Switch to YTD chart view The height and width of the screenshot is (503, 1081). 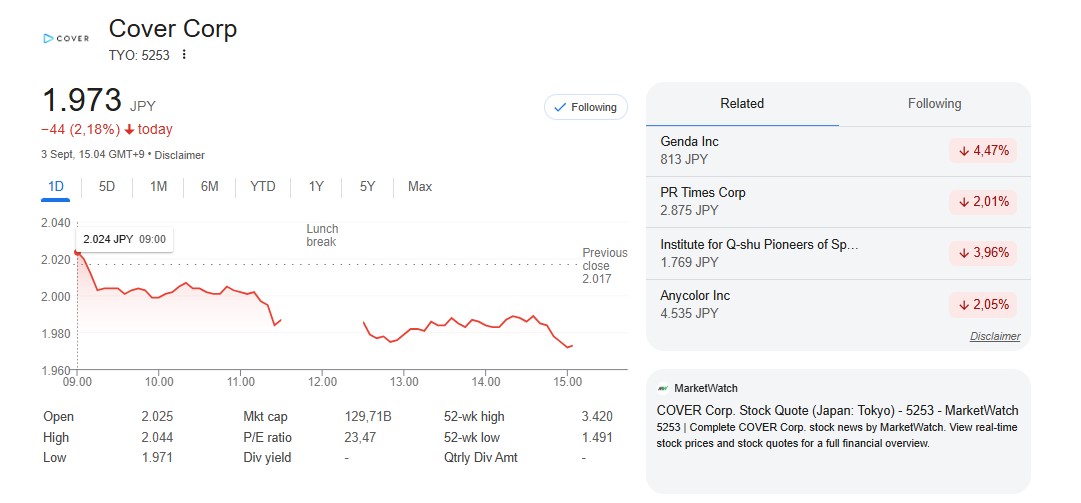(263, 186)
